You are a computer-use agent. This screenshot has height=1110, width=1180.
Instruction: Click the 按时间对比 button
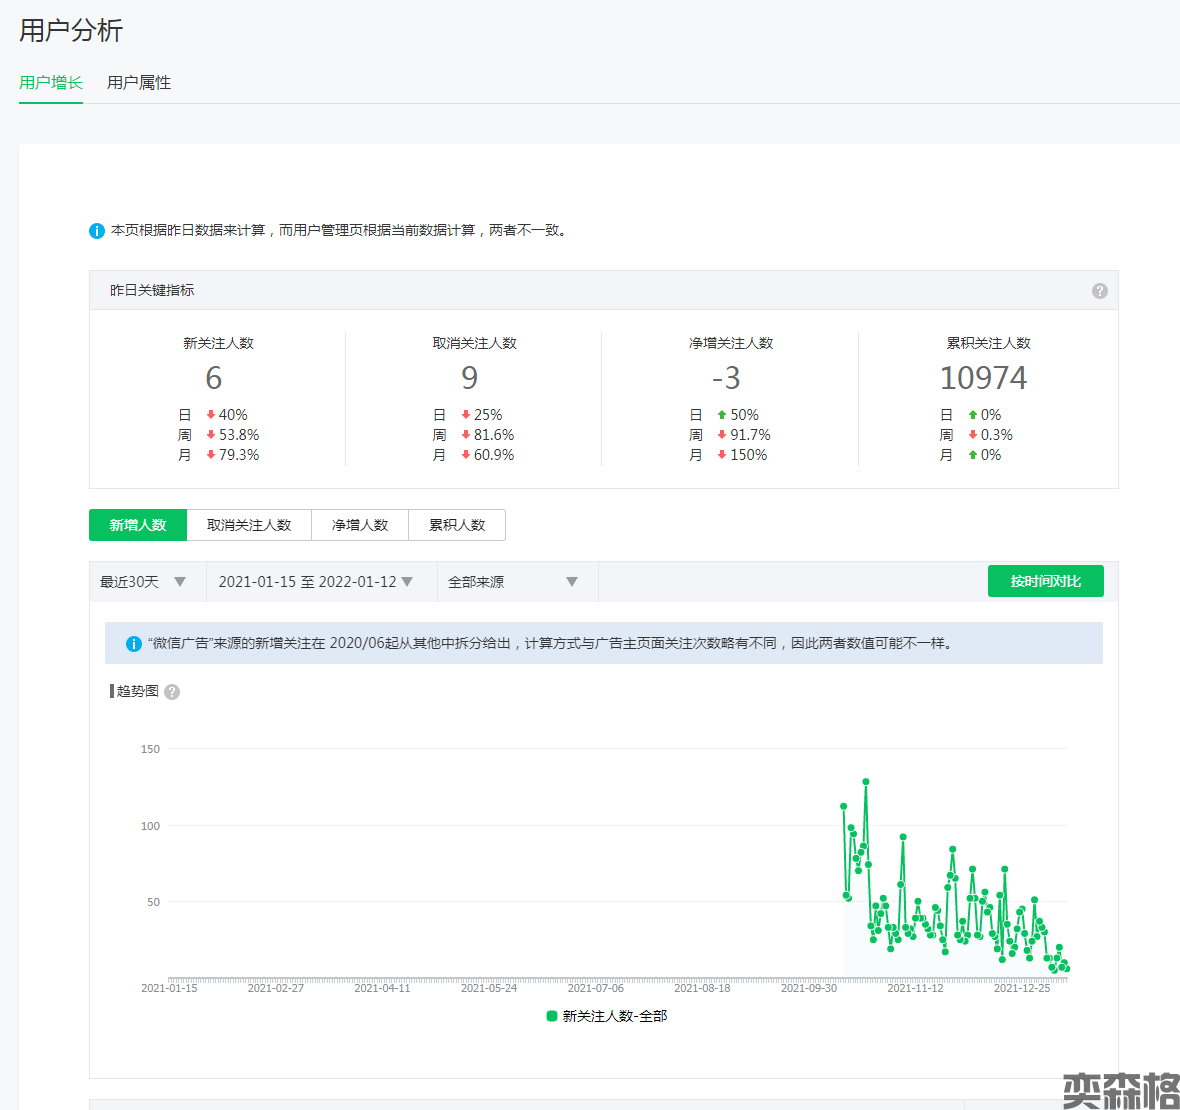[x=1045, y=581]
